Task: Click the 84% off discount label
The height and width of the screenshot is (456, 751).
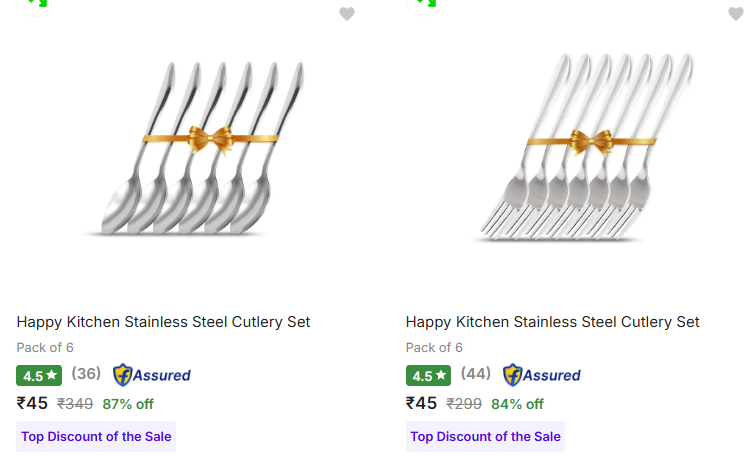Action: click(517, 404)
